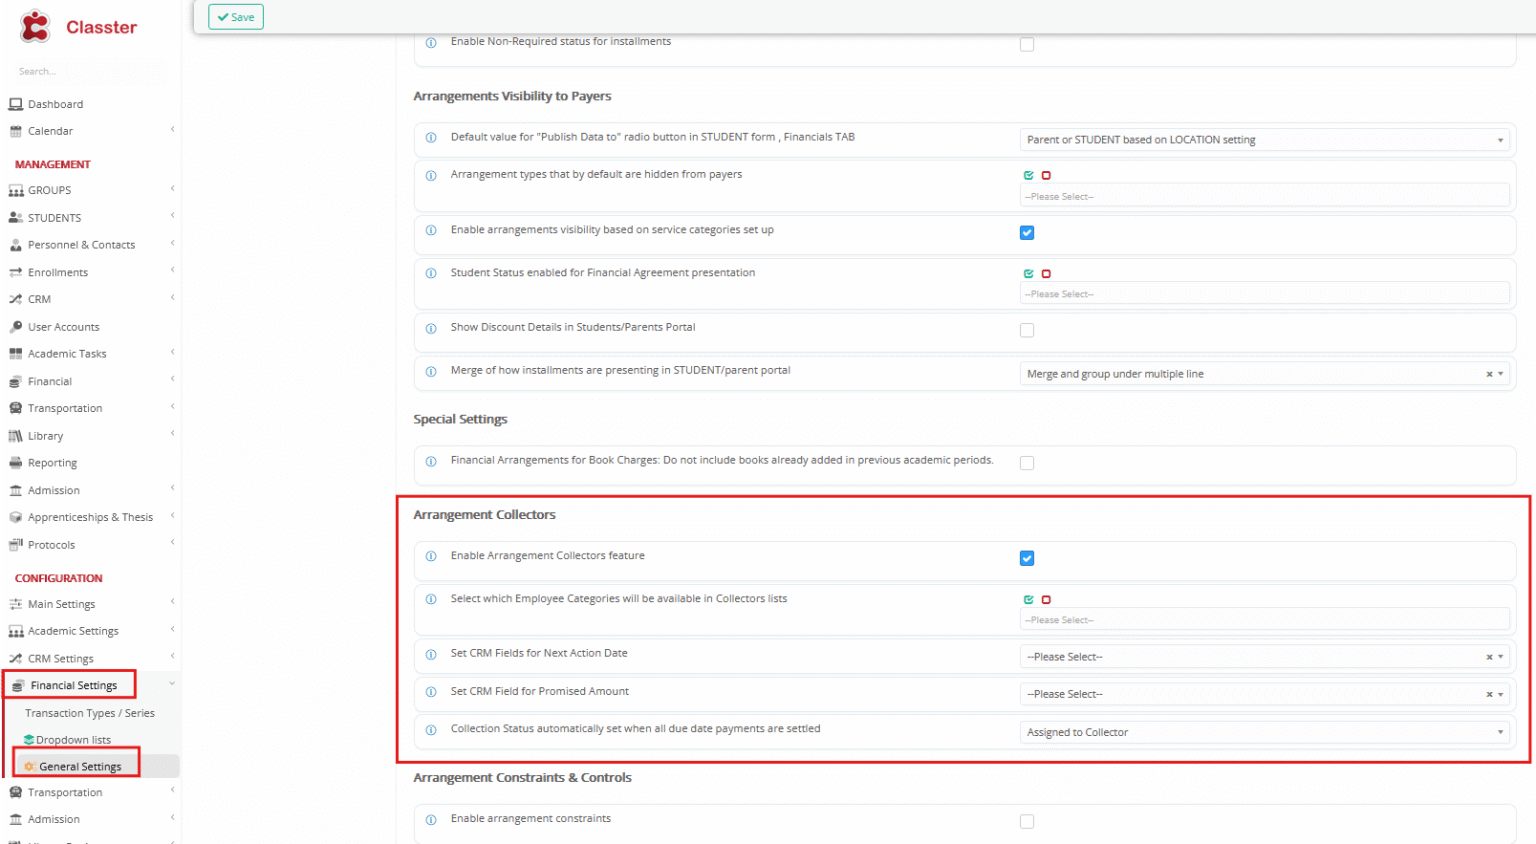Click the Save button
Viewport: 1536px width, 844px height.
235,17
